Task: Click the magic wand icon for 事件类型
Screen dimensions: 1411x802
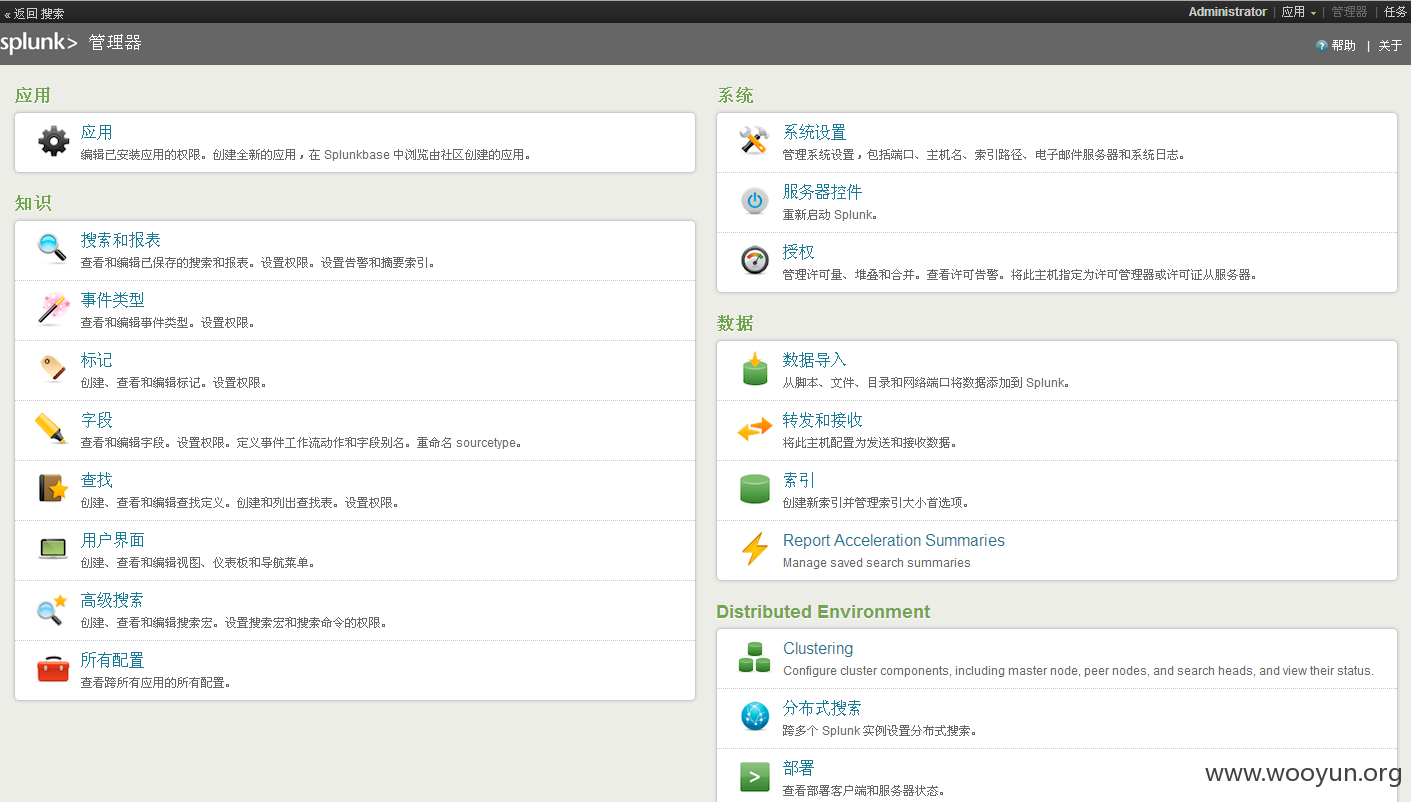Action: point(52,309)
